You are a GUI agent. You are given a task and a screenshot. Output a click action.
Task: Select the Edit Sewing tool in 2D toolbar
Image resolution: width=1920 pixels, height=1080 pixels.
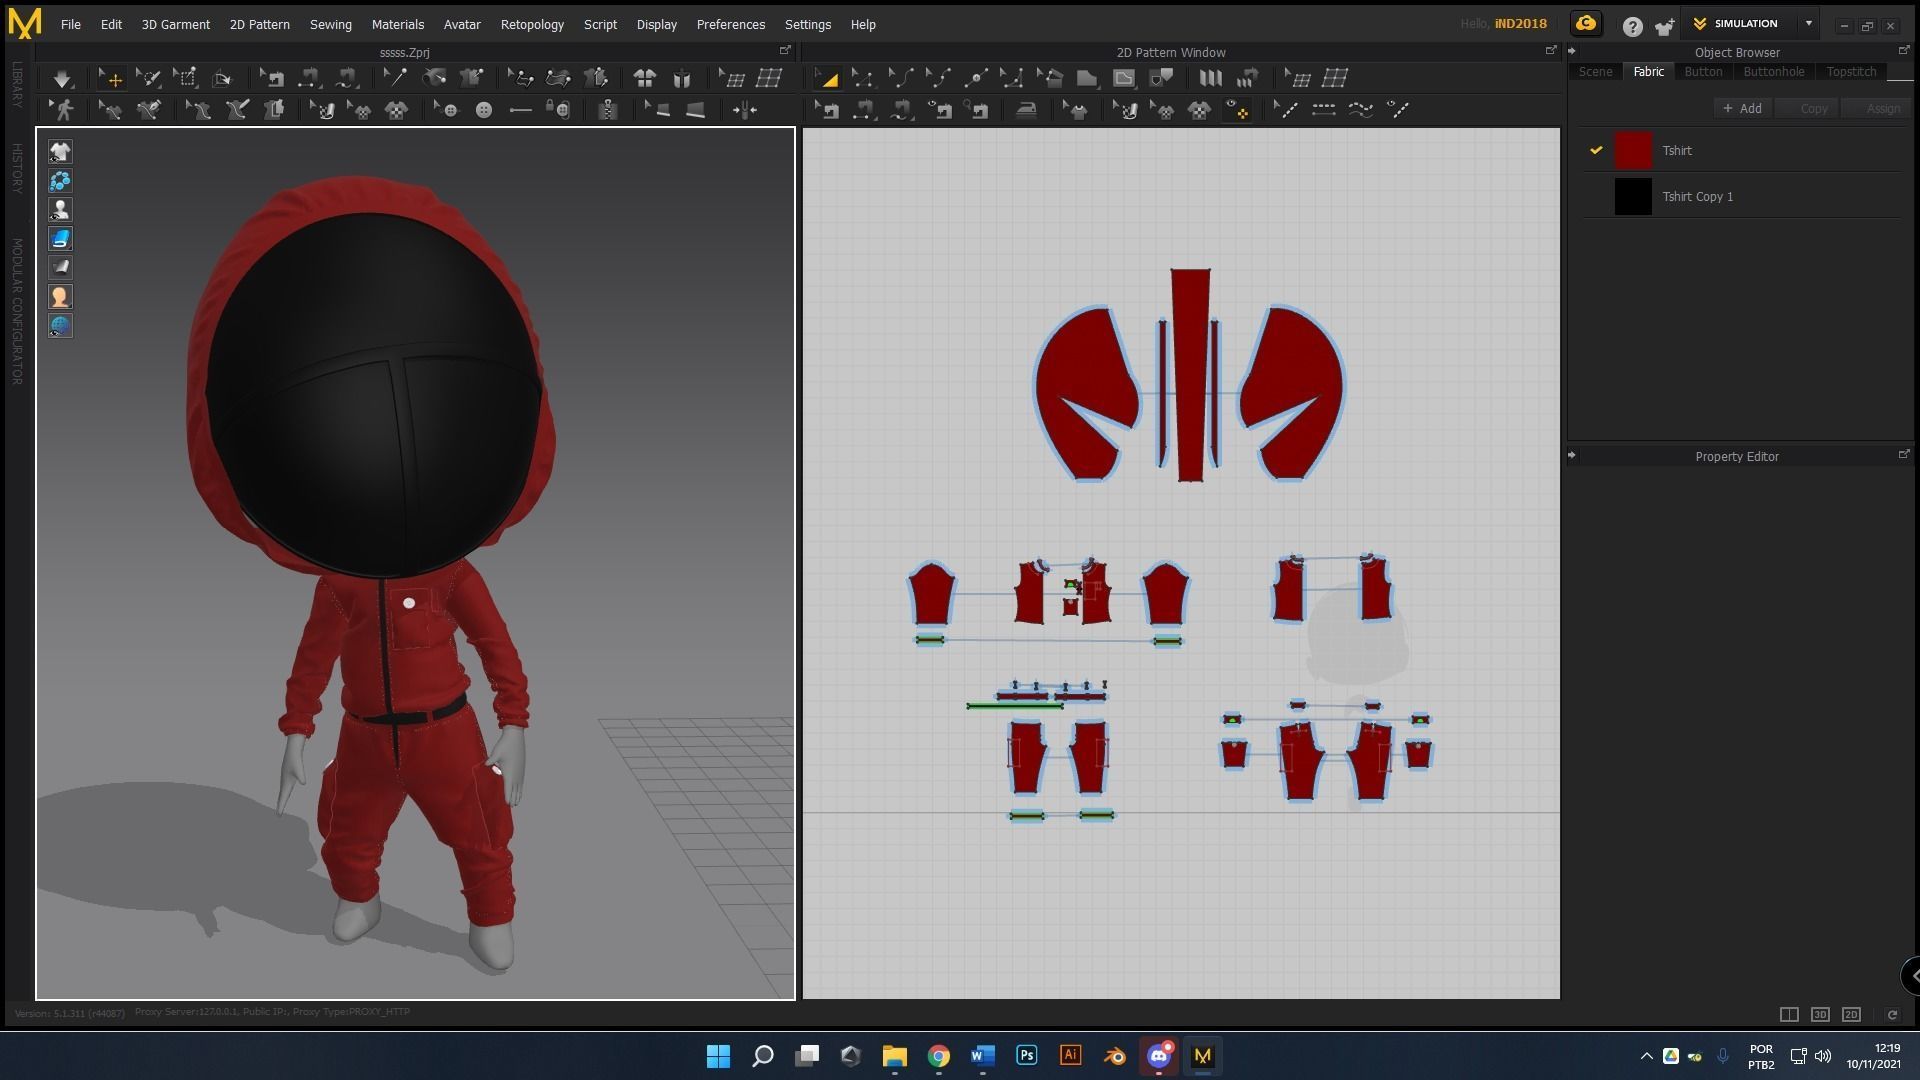(x=826, y=110)
